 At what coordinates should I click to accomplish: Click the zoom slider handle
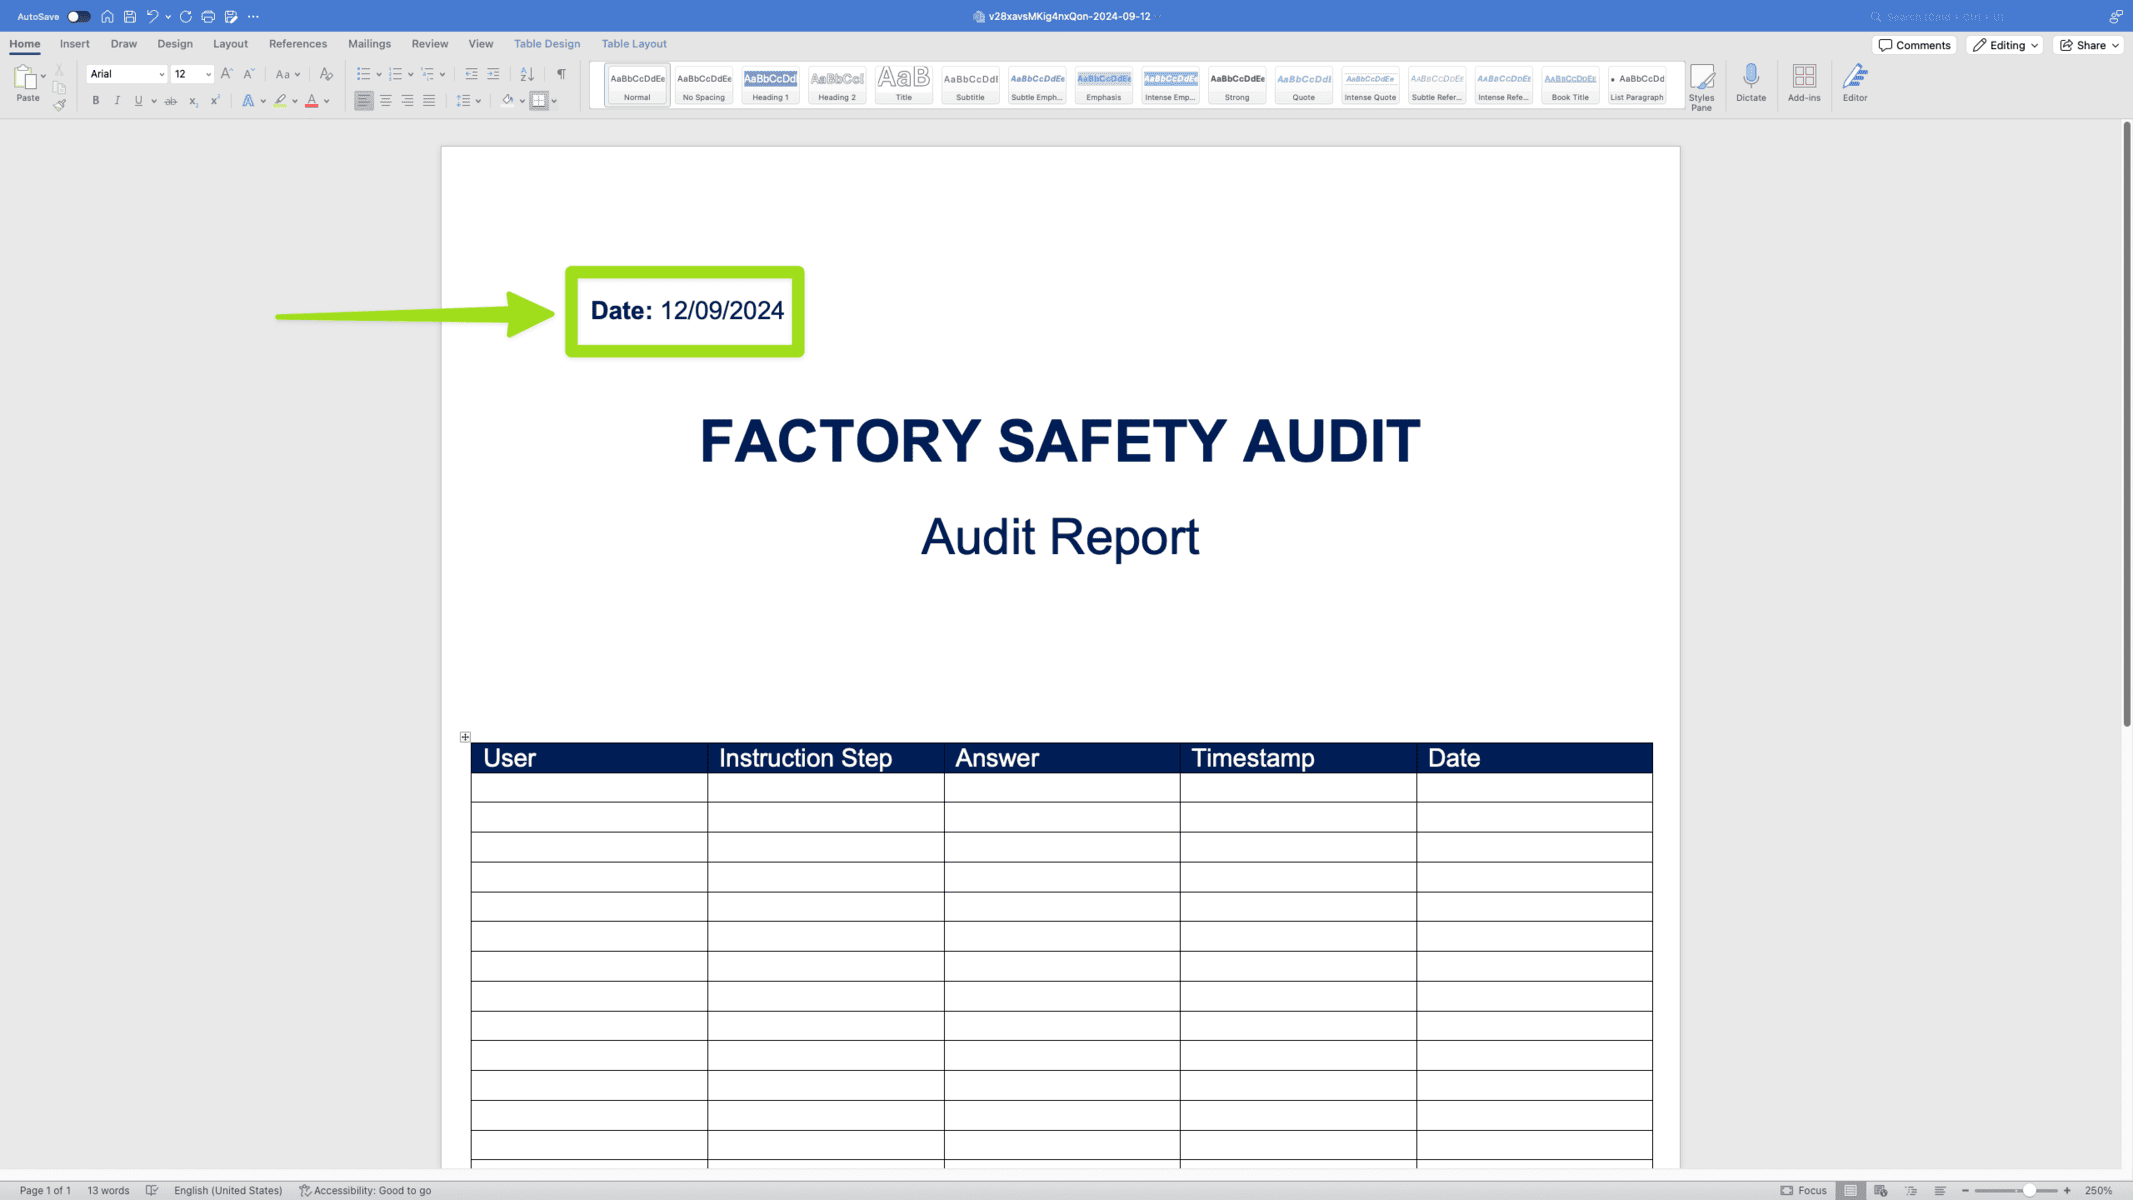(x=2028, y=1190)
